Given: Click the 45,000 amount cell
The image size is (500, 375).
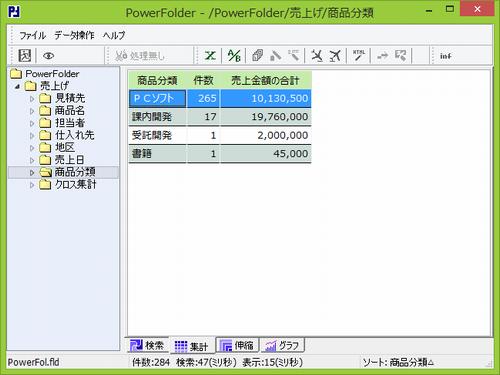Looking at the screenshot, I should click(266, 154).
